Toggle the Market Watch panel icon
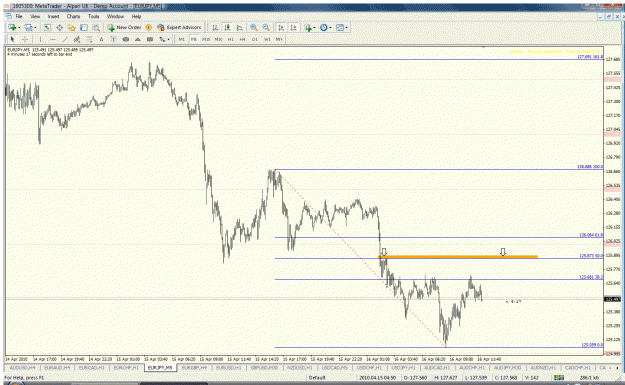625x385 pixels. (47, 28)
